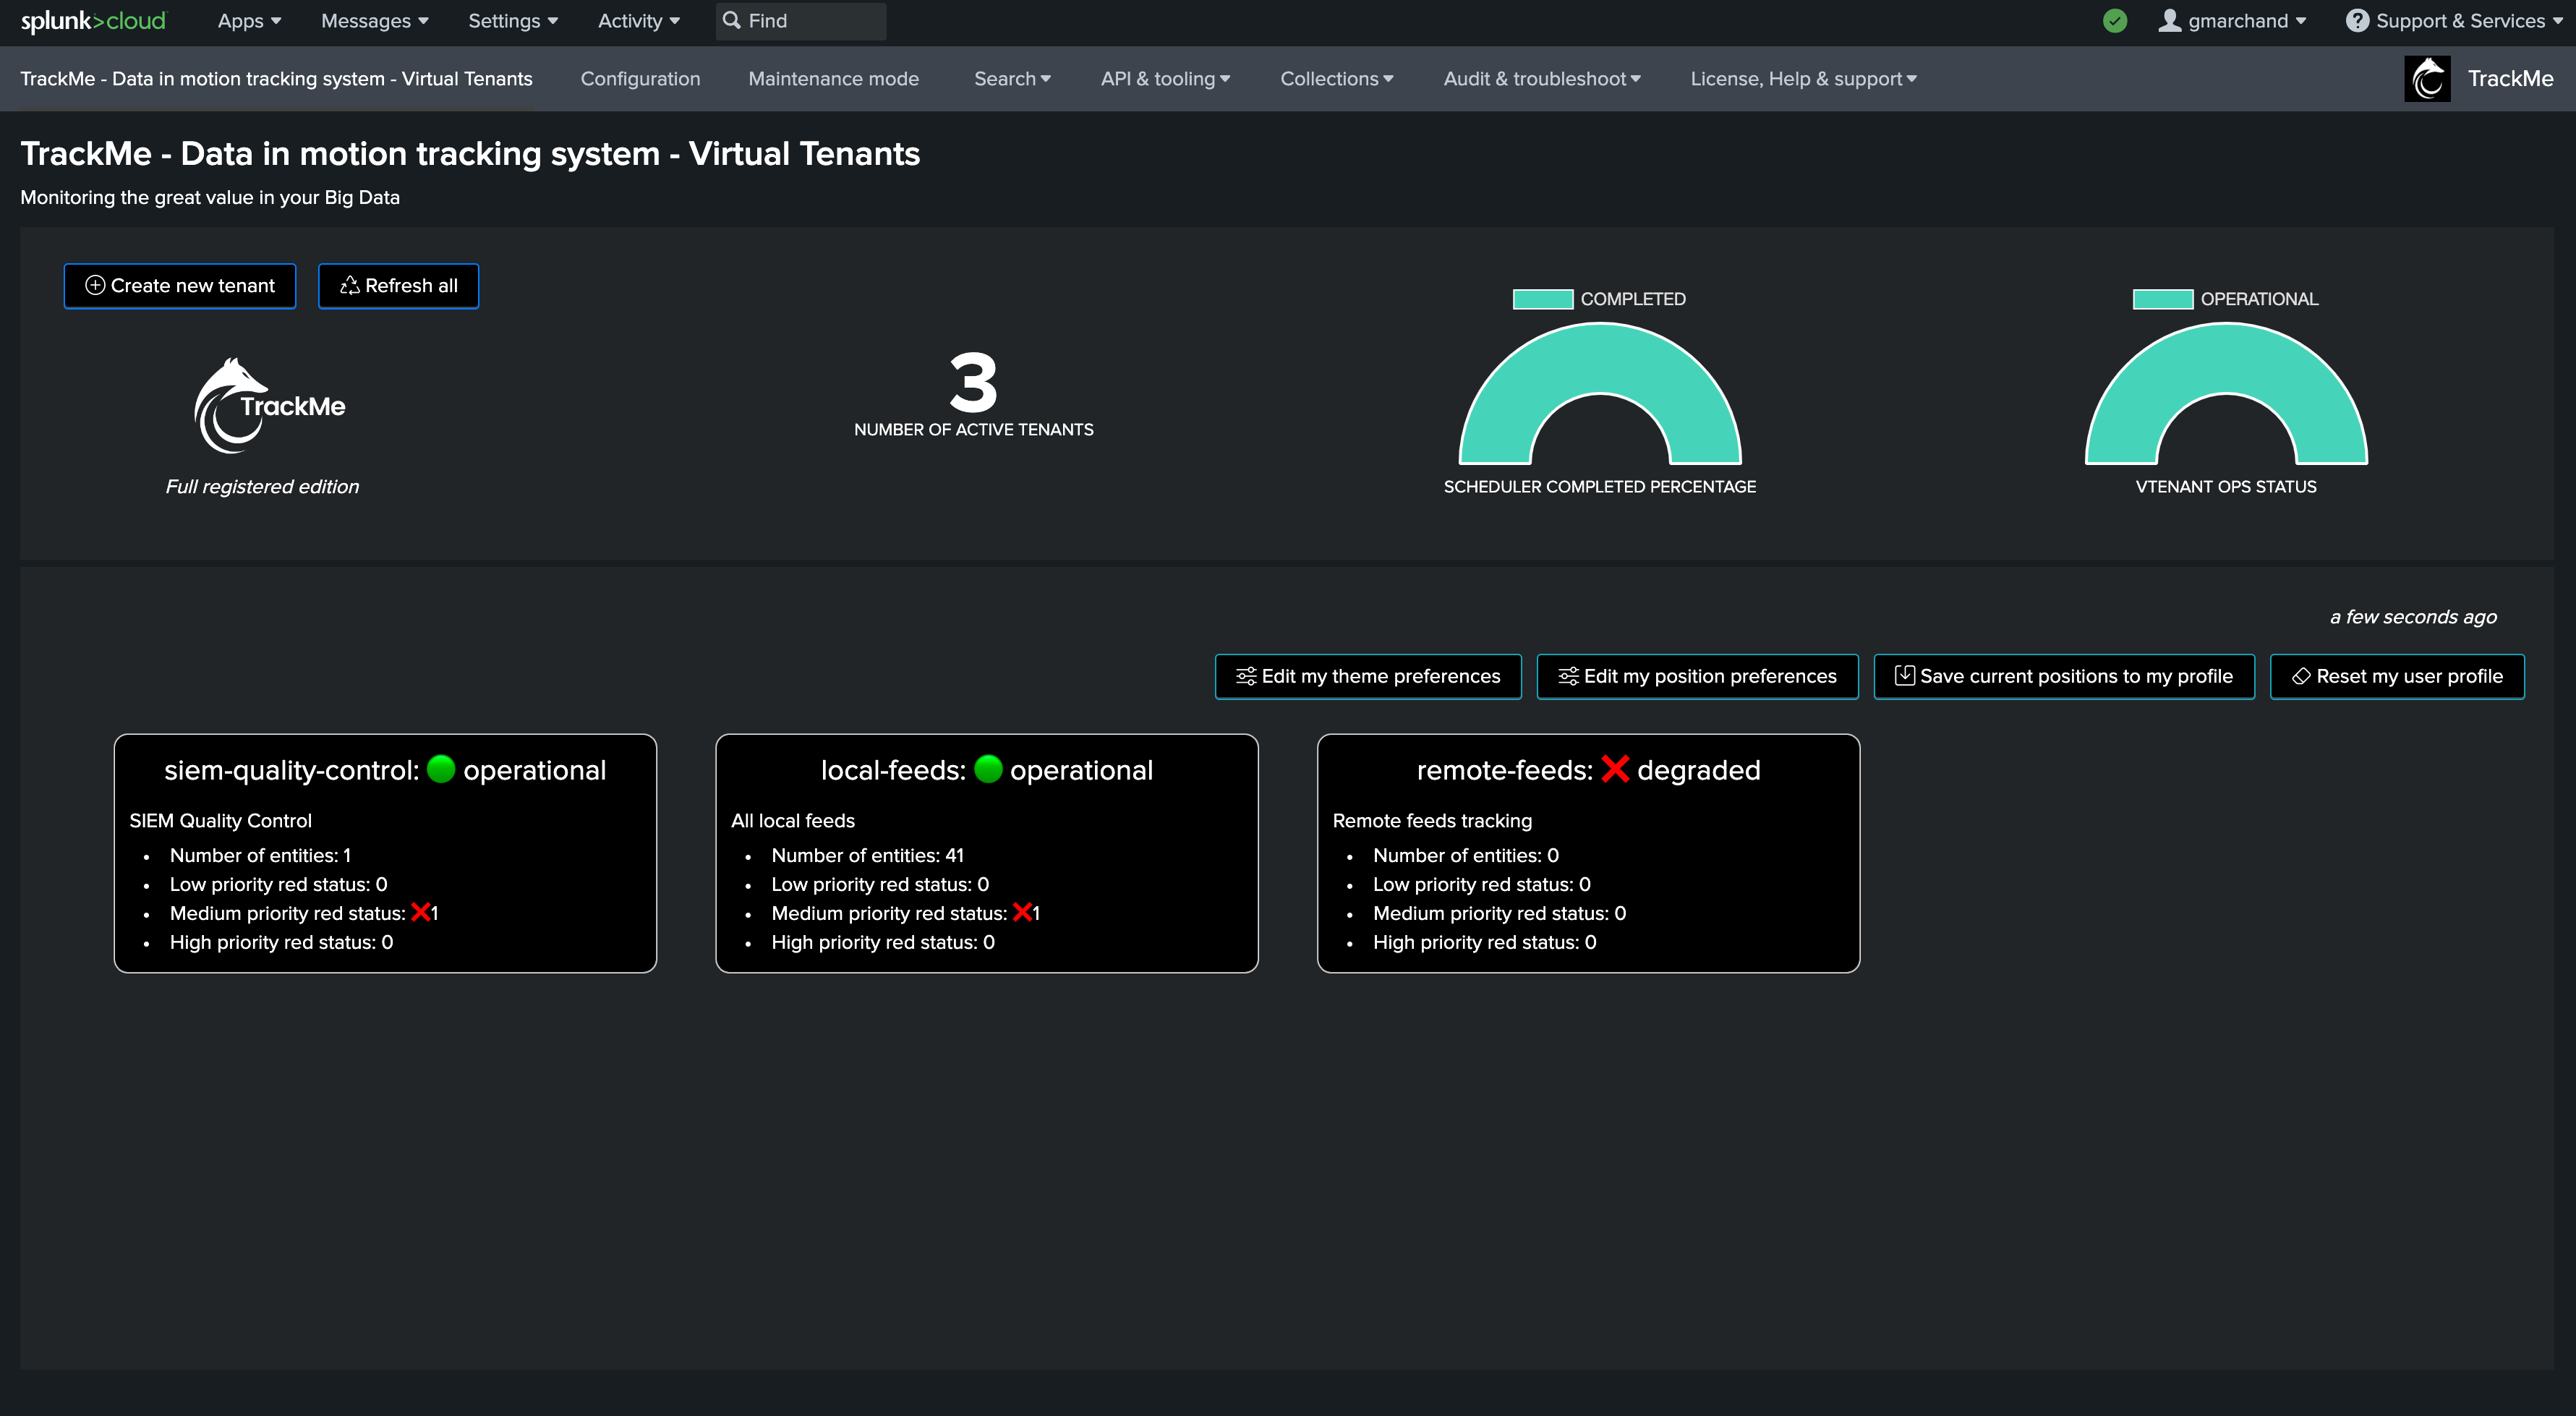
Task: Open the Activity dropdown
Action: point(638,21)
